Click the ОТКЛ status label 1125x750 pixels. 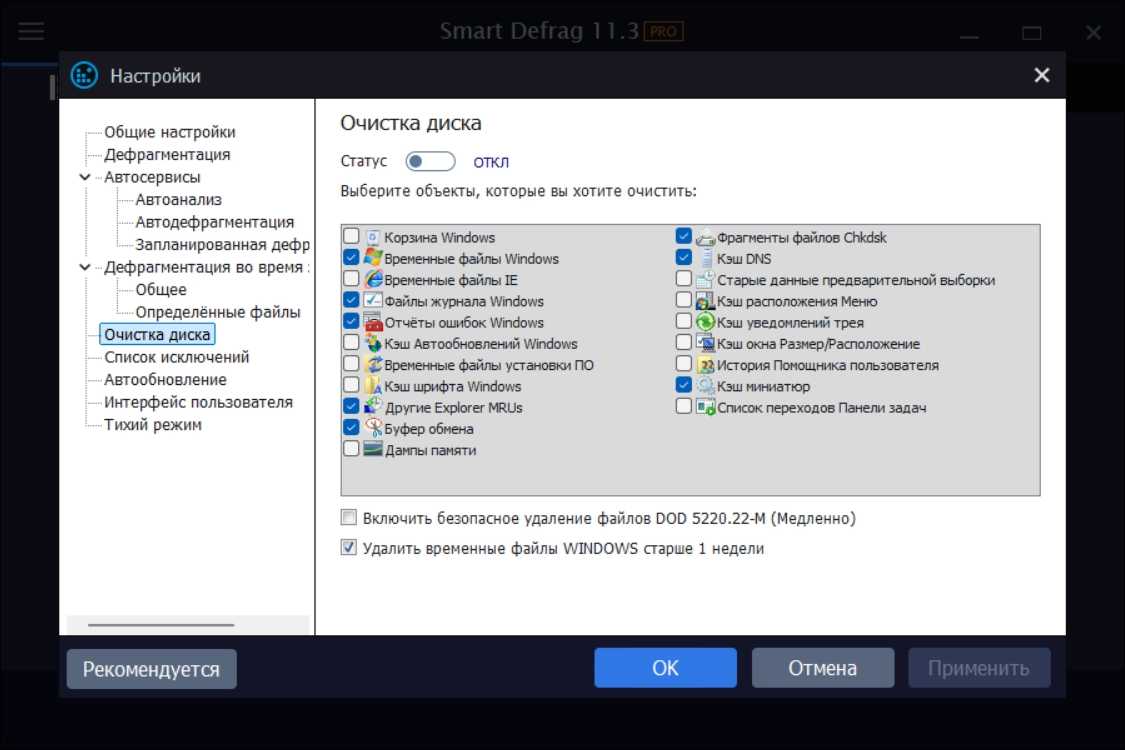[491, 162]
